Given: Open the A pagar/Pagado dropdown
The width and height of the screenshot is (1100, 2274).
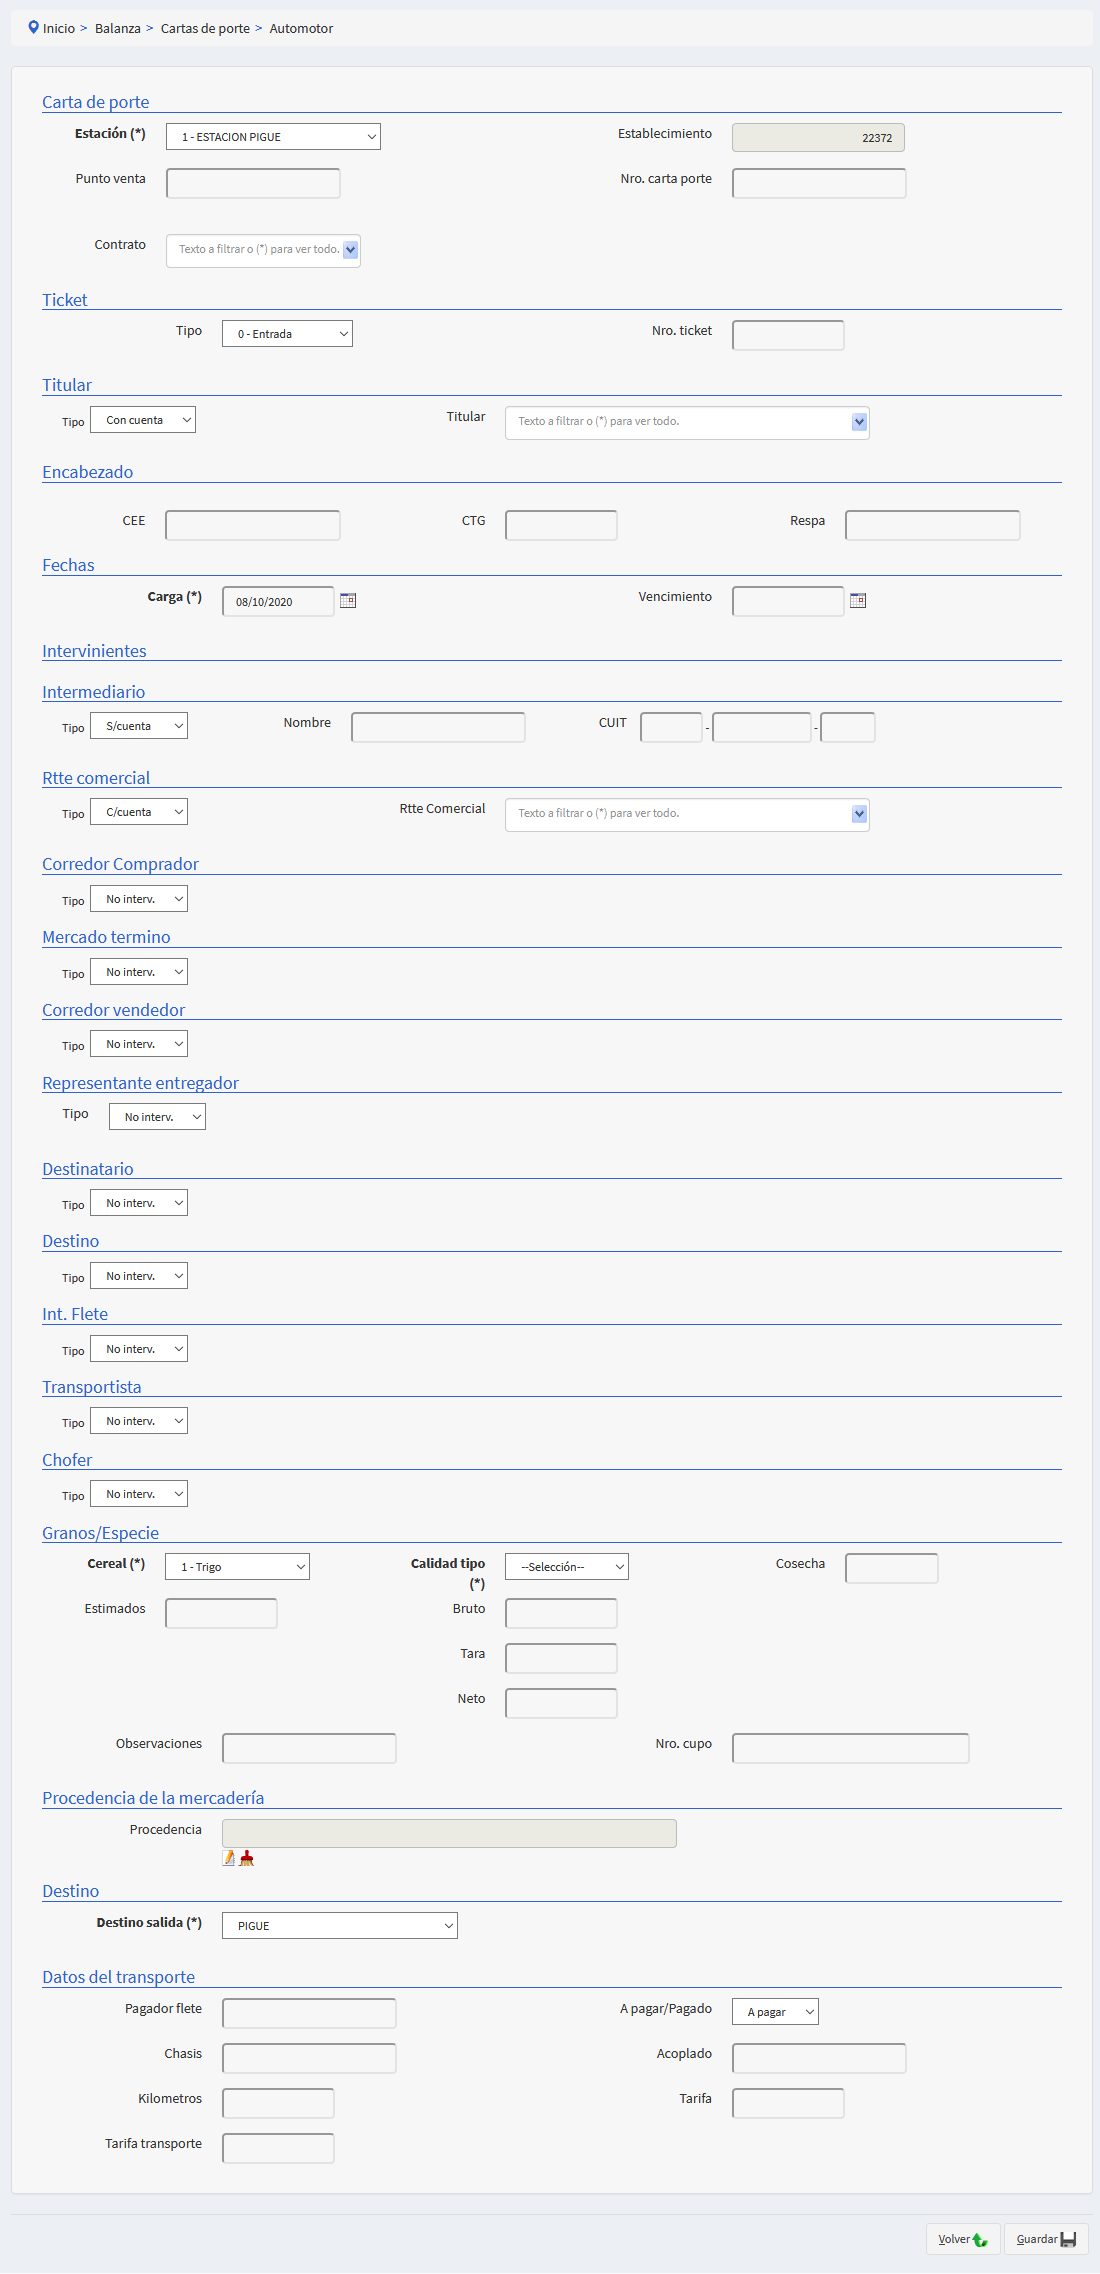Looking at the screenshot, I should pos(775,2012).
